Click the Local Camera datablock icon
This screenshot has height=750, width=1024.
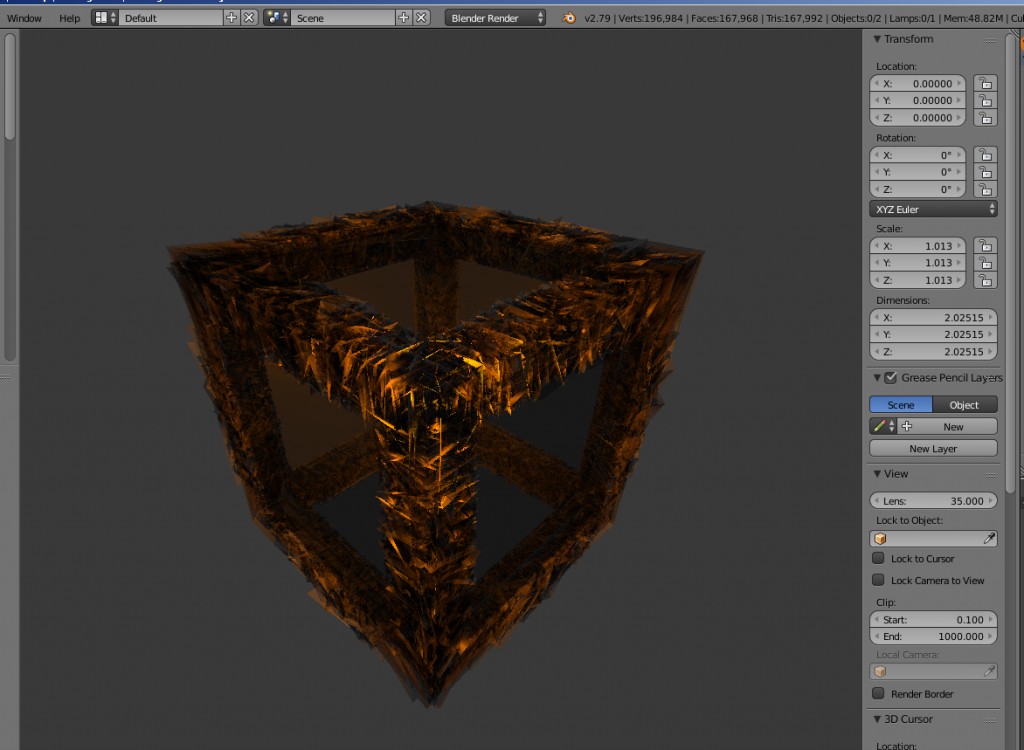(x=878, y=671)
